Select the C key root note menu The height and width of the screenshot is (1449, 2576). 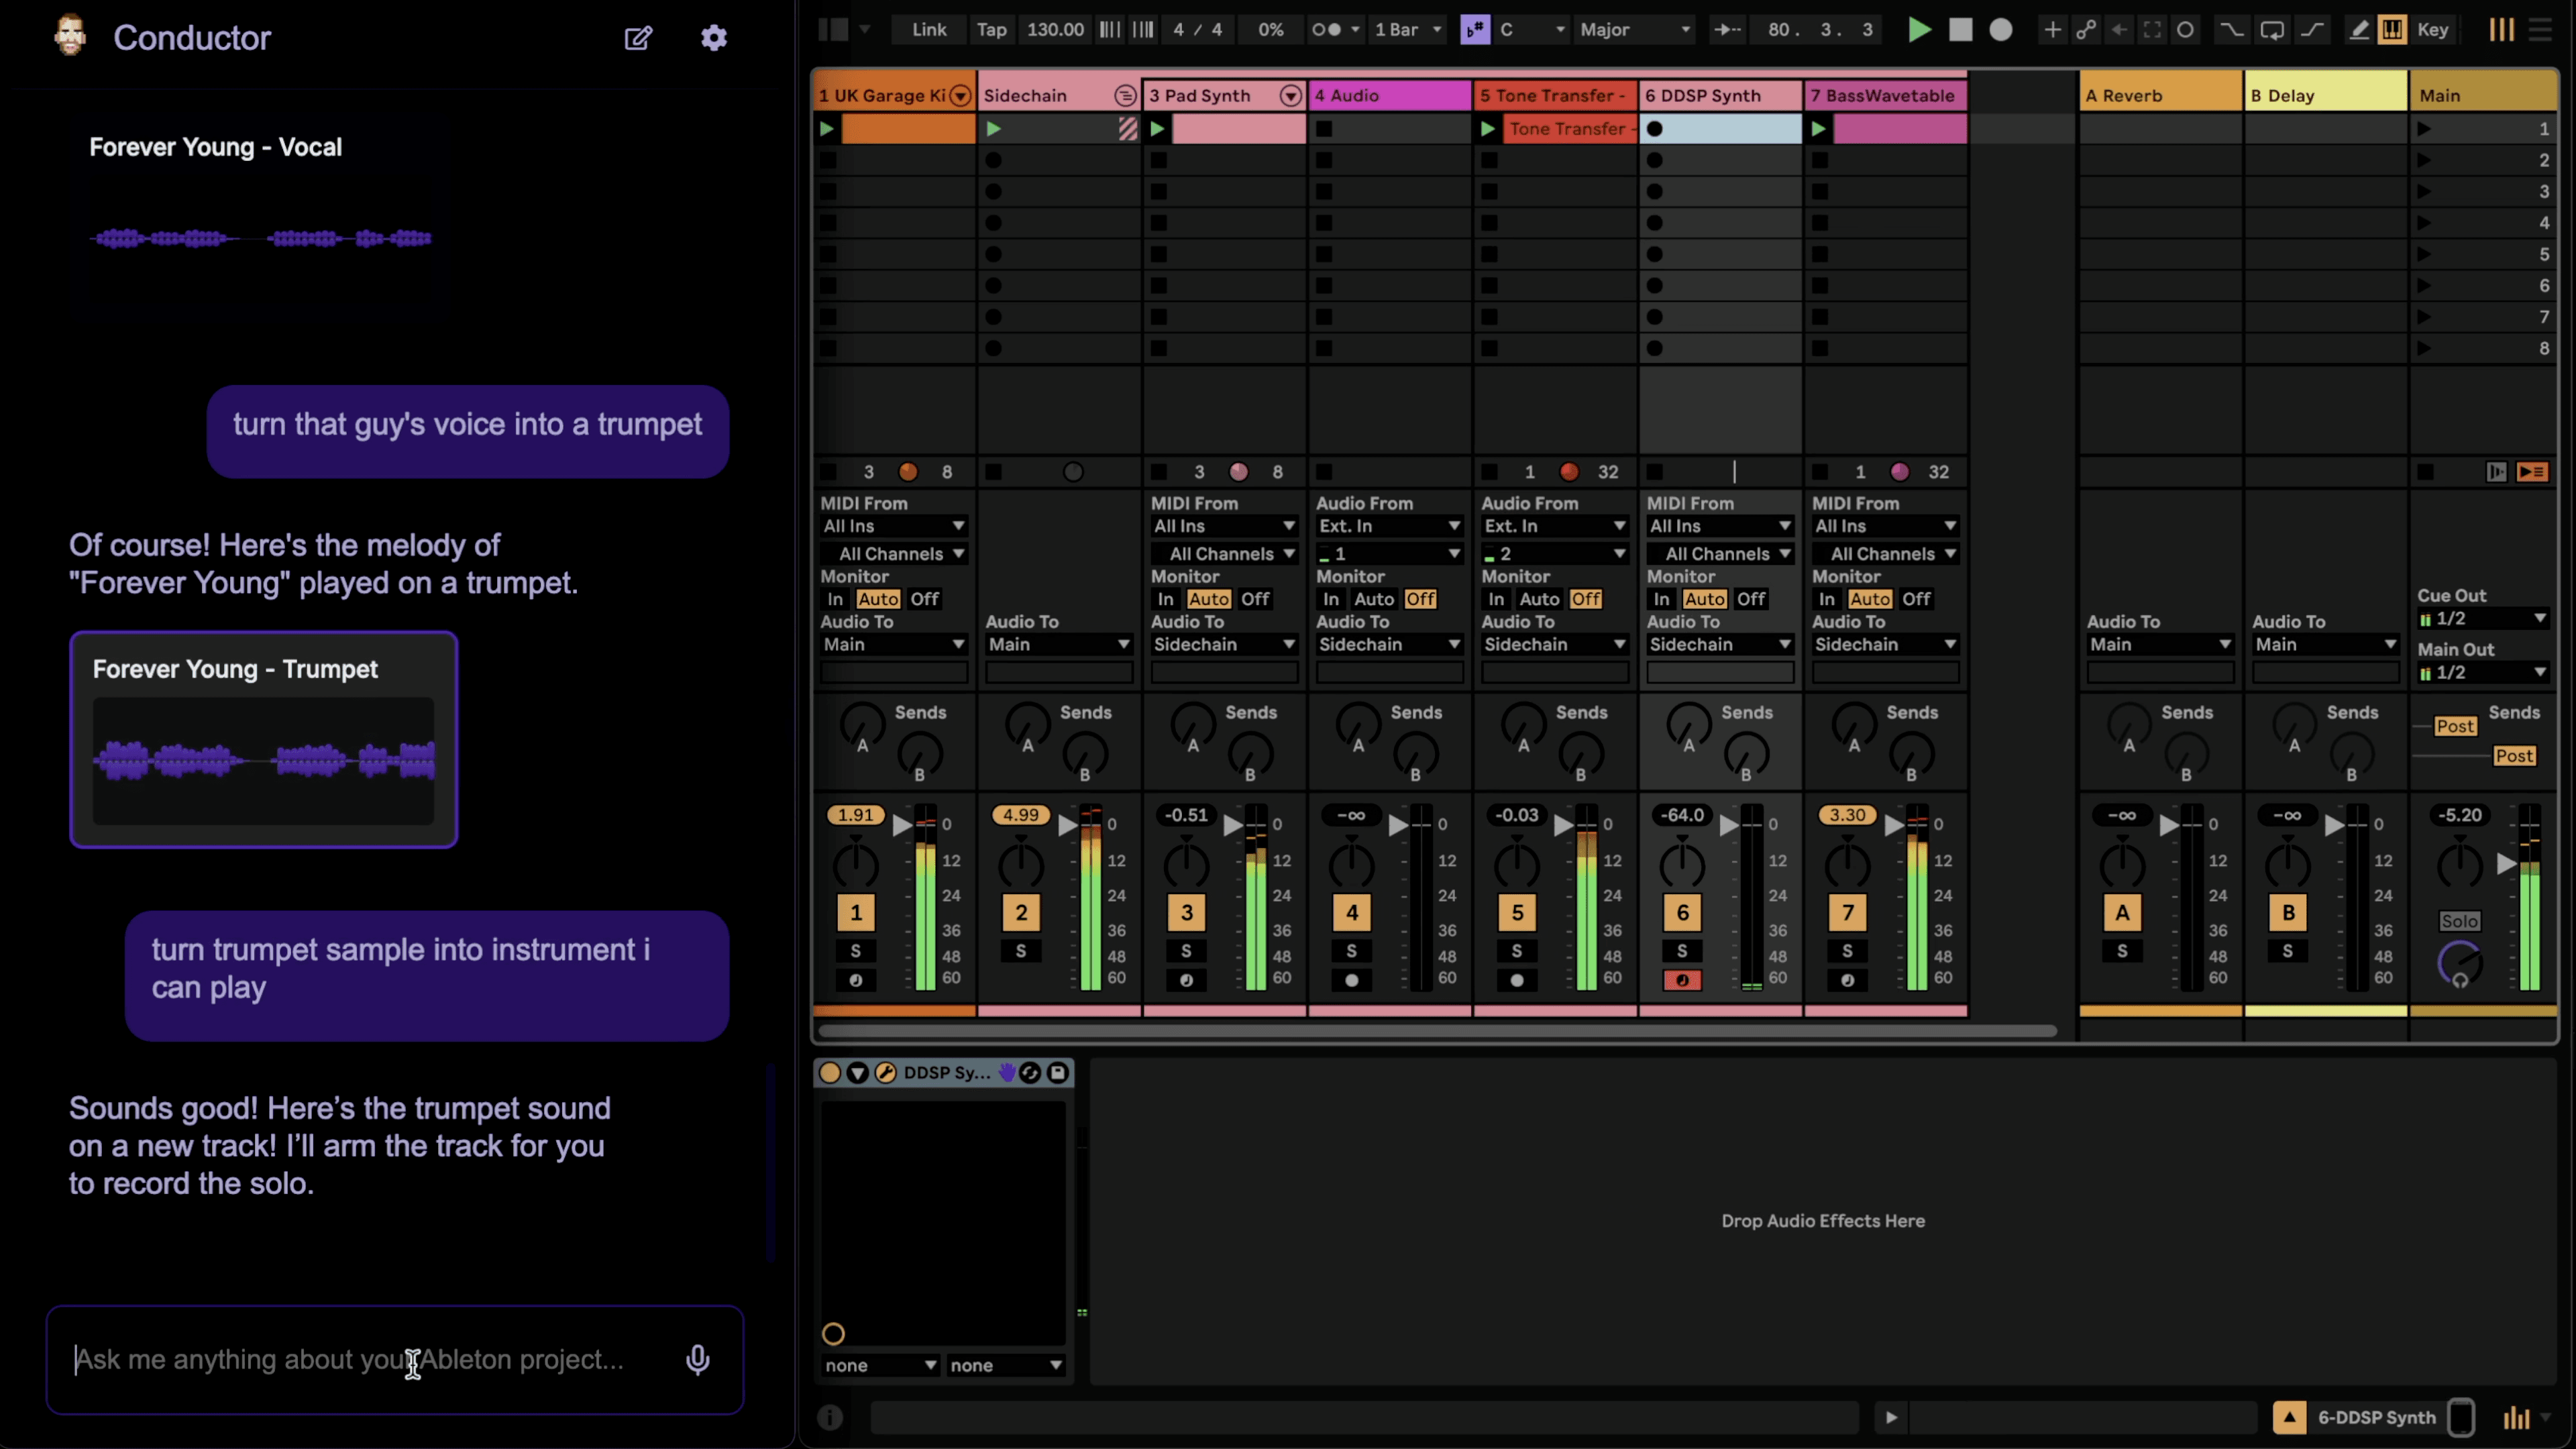[x=1525, y=28]
